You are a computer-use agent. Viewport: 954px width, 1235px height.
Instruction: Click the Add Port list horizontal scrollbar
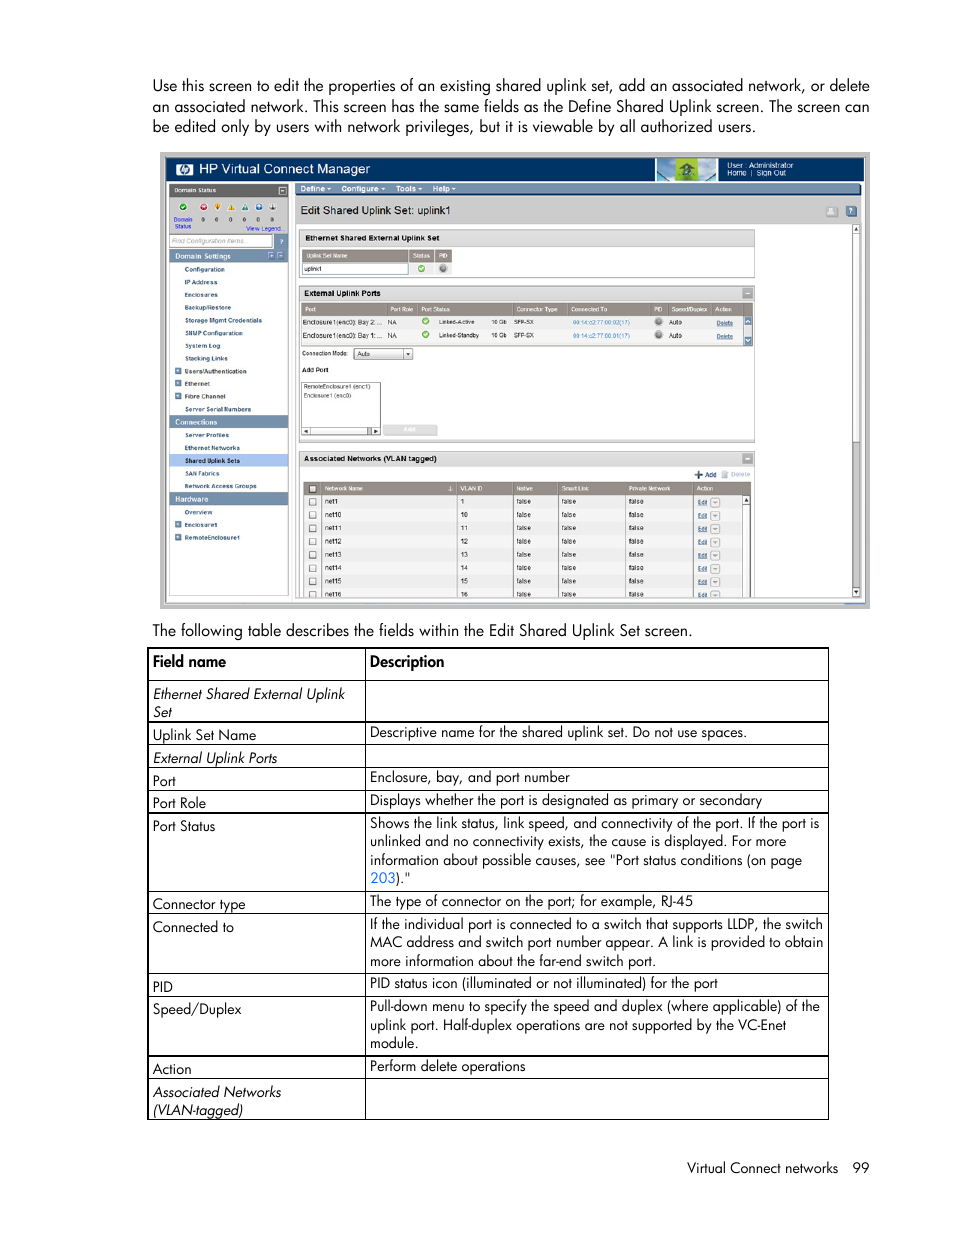(x=341, y=431)
